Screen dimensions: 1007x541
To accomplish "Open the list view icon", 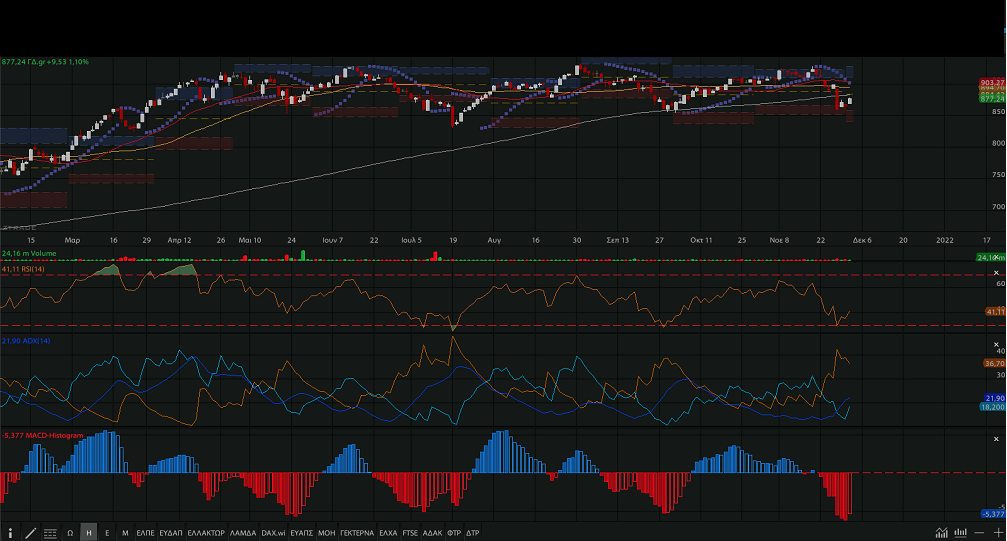I will click(x=50, y=533).
